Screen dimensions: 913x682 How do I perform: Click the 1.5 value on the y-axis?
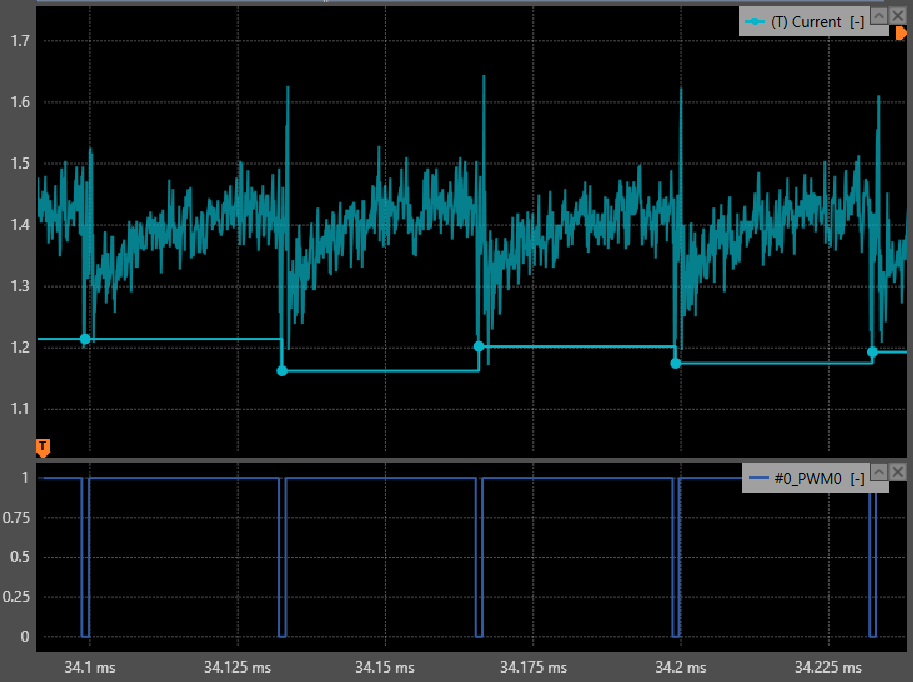coord(18,162)
